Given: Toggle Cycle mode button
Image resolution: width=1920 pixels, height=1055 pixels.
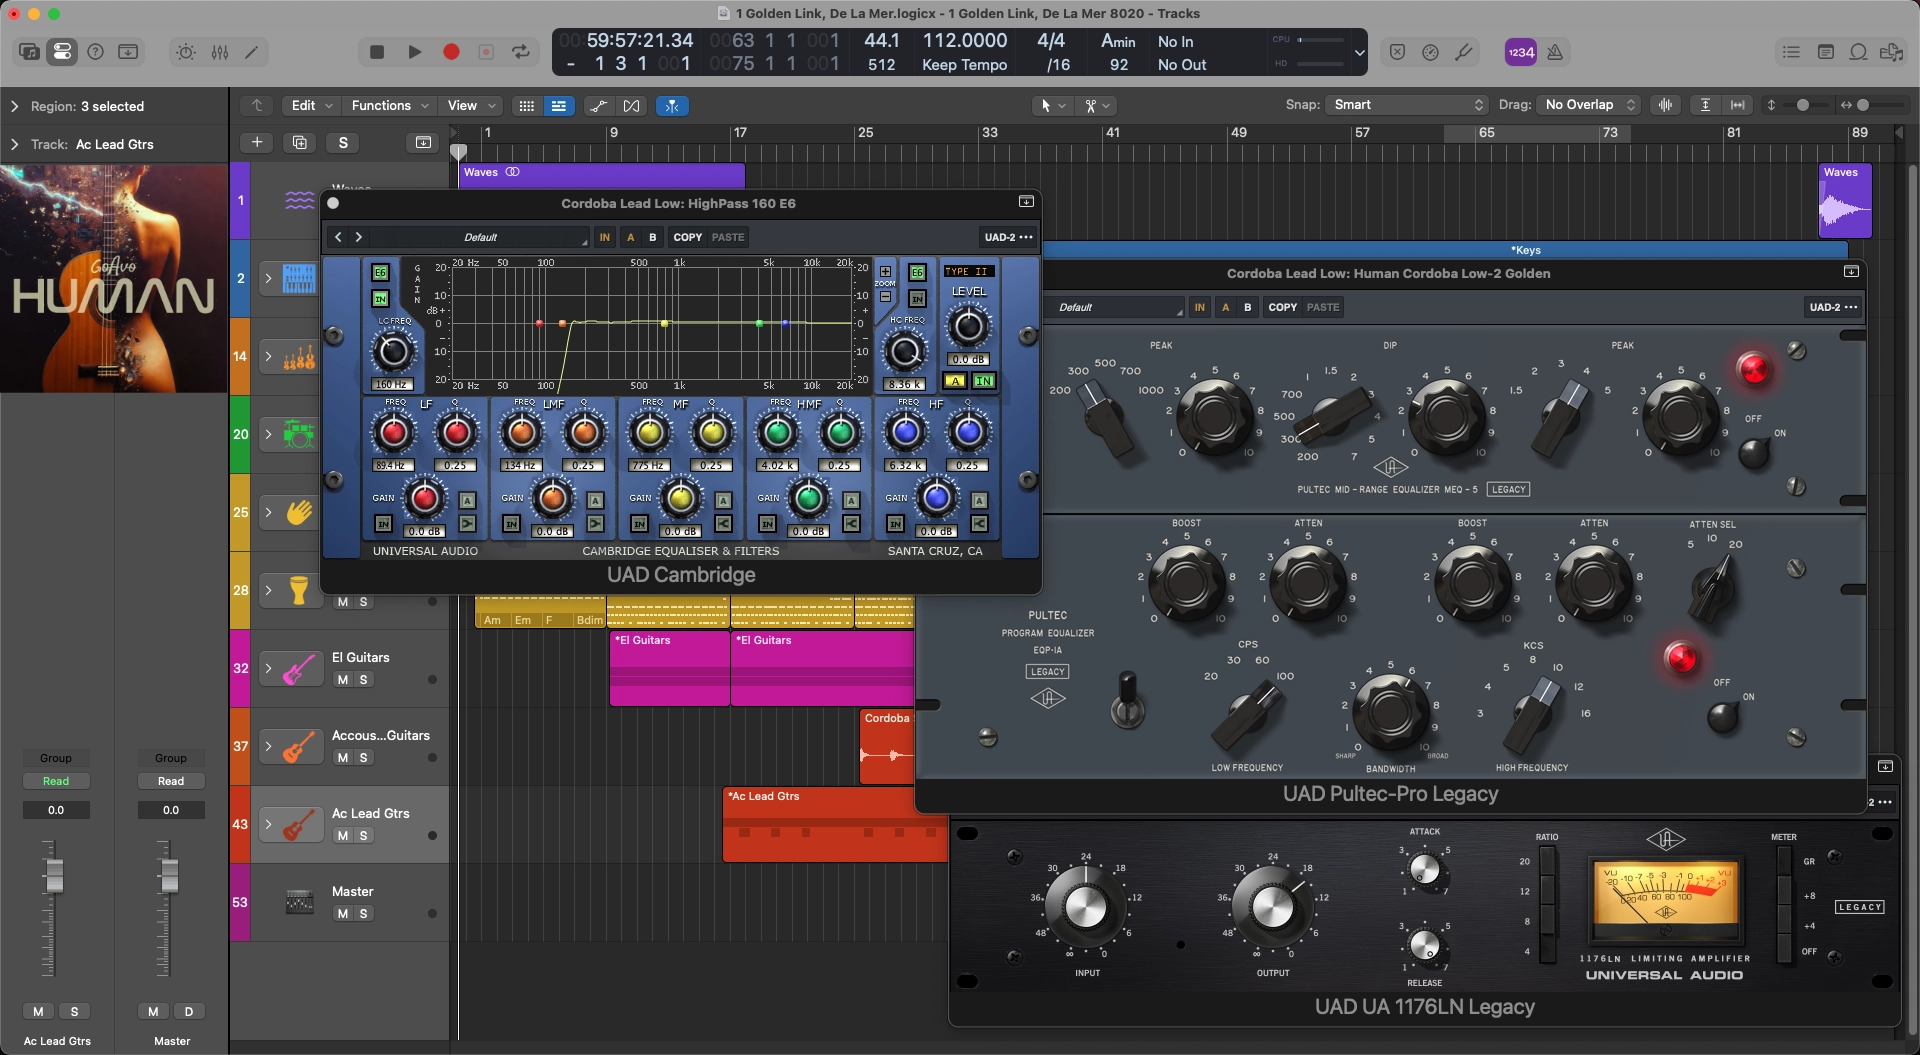Looking at the screenshot, I should [521, 52].
